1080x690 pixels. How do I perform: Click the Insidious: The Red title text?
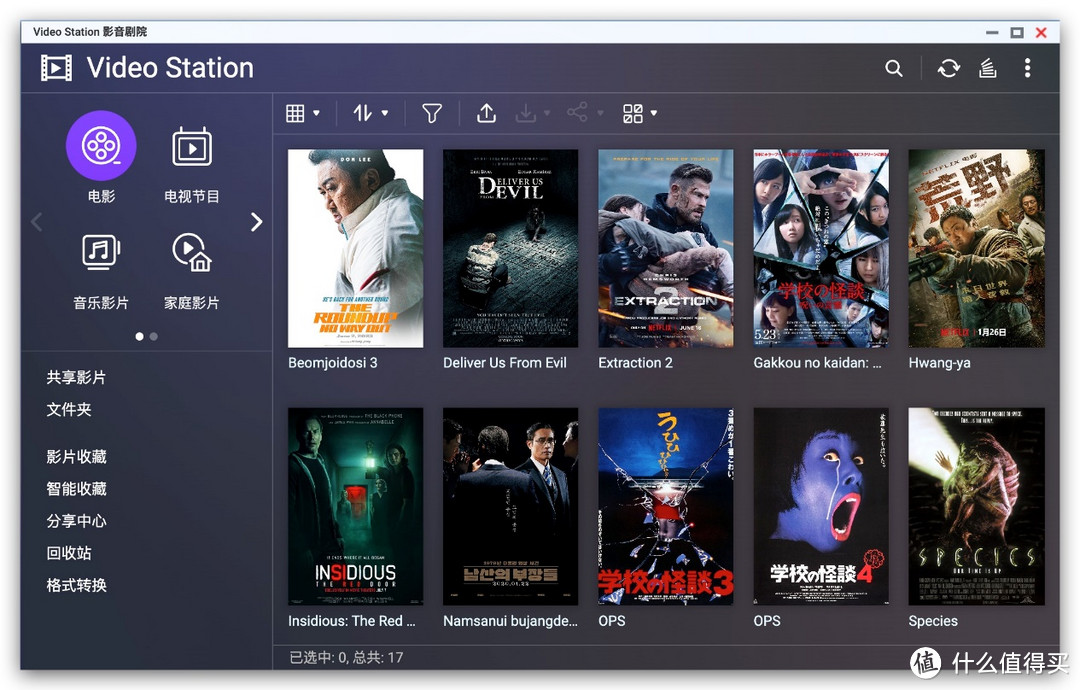pyautogui.click(x=352, y=621)
